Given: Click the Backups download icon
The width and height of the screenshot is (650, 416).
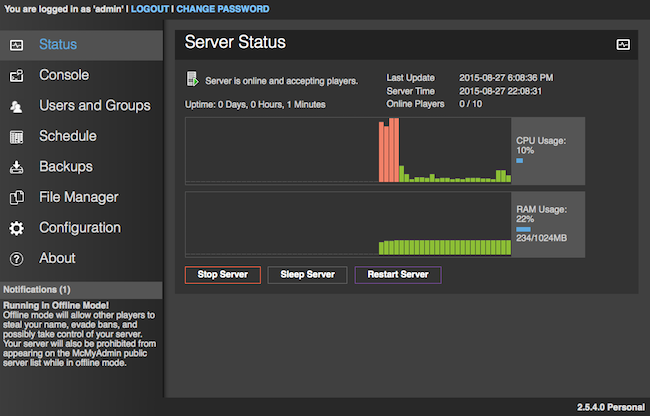Looking at the screenshot, I should [16, 167].
